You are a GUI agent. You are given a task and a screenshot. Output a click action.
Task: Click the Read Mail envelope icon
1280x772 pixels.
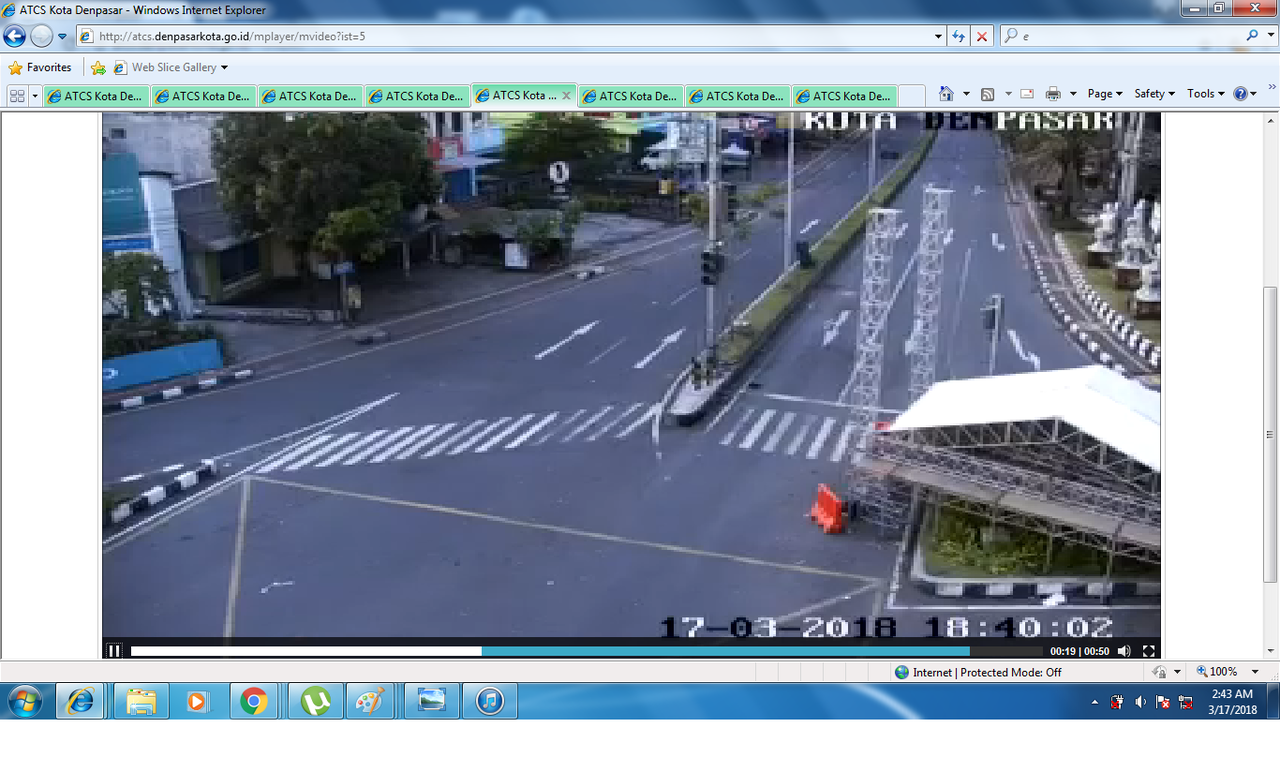(x=1027, y=94)
